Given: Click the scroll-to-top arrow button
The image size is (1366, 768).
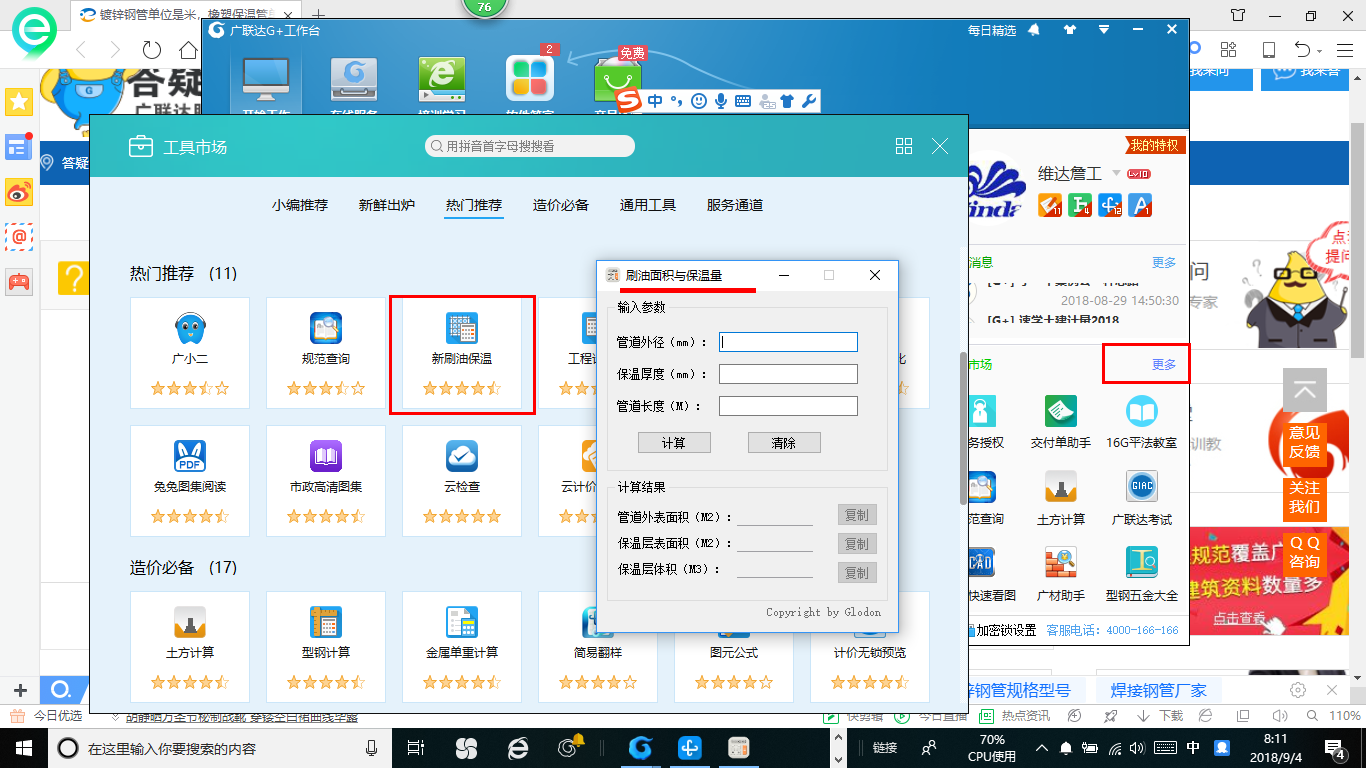Looking at the screenshot, I should [x=1305, y=391].
